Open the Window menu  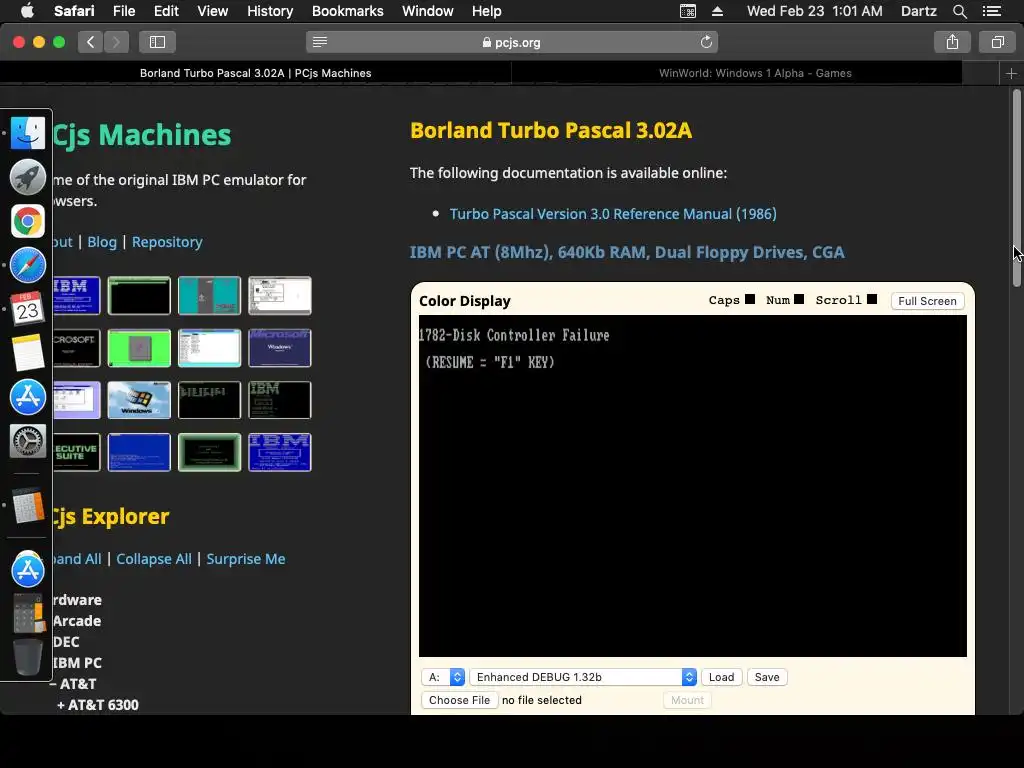tap(427, 11)
